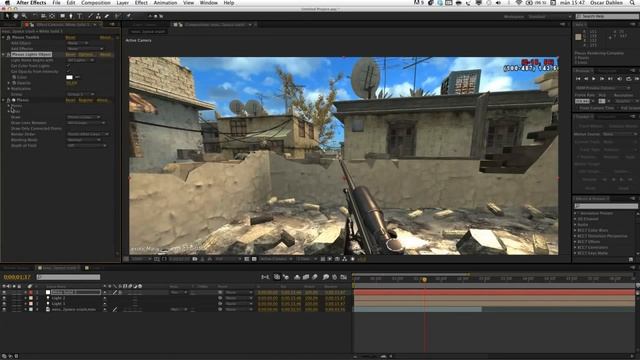Viewport: 640px width, 360px height.
Task: Hide the footage layer in row 4
Action: pyautogui.click(x=4, y=309)
